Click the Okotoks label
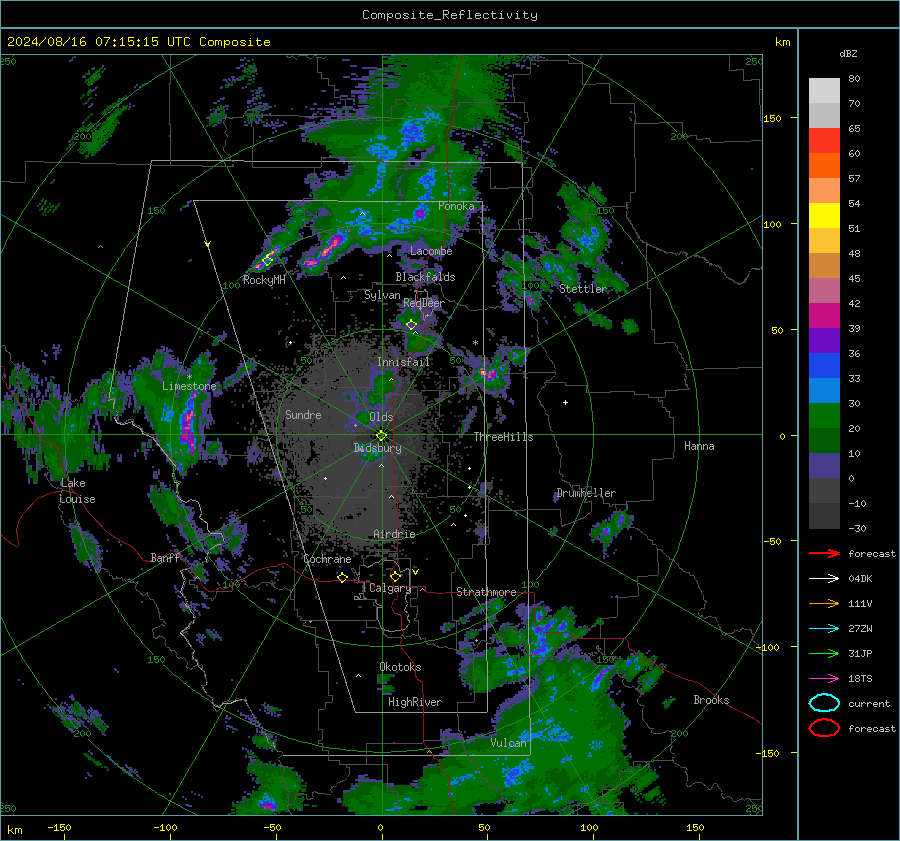 (x=400, y=667)
